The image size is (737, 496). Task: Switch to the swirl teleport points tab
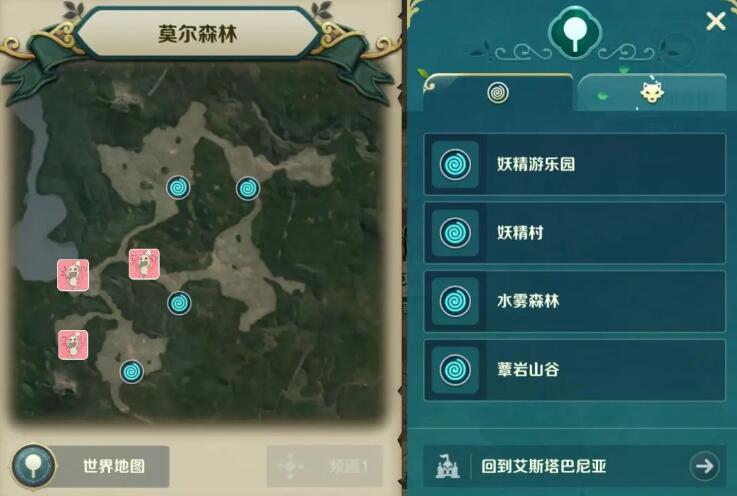(x=498, y=93)
